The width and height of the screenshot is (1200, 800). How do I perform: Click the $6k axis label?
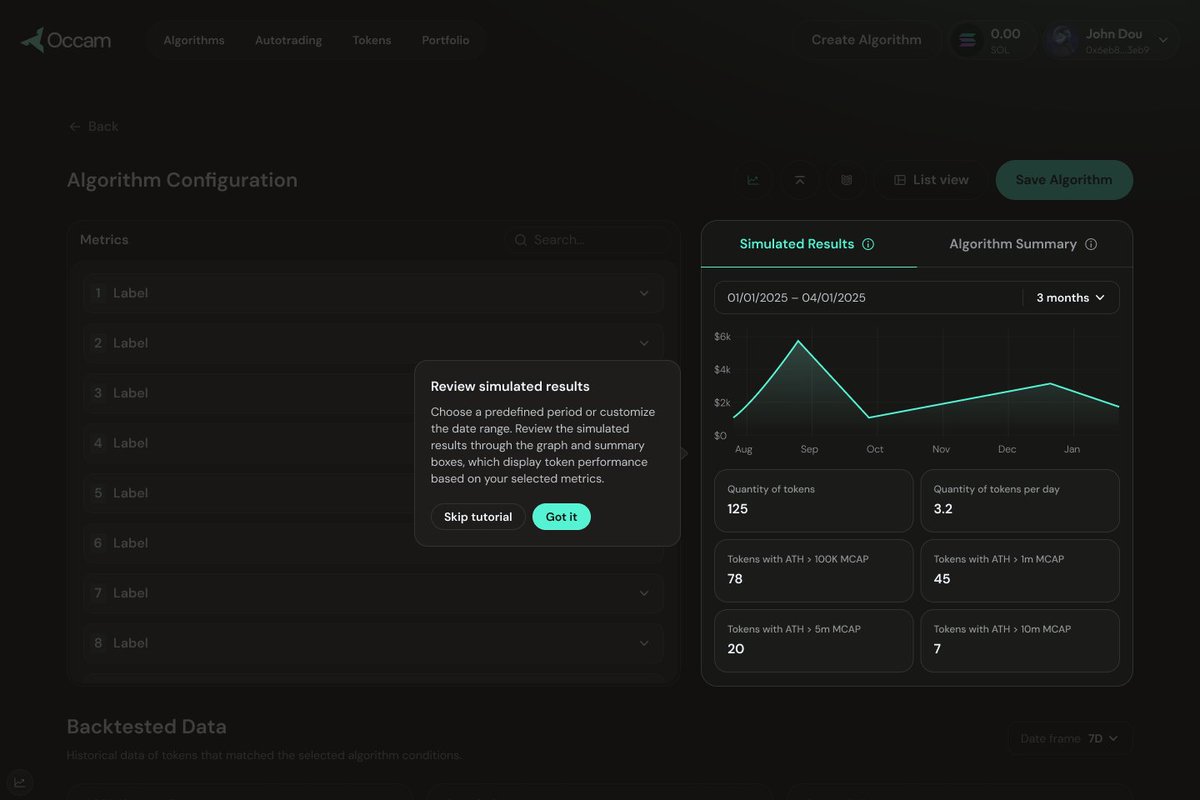[x=722, y=337]
